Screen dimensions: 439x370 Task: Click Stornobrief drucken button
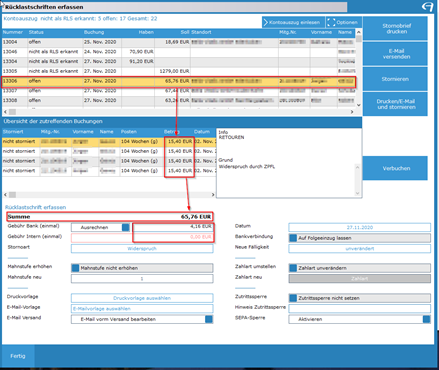(395, 29)
